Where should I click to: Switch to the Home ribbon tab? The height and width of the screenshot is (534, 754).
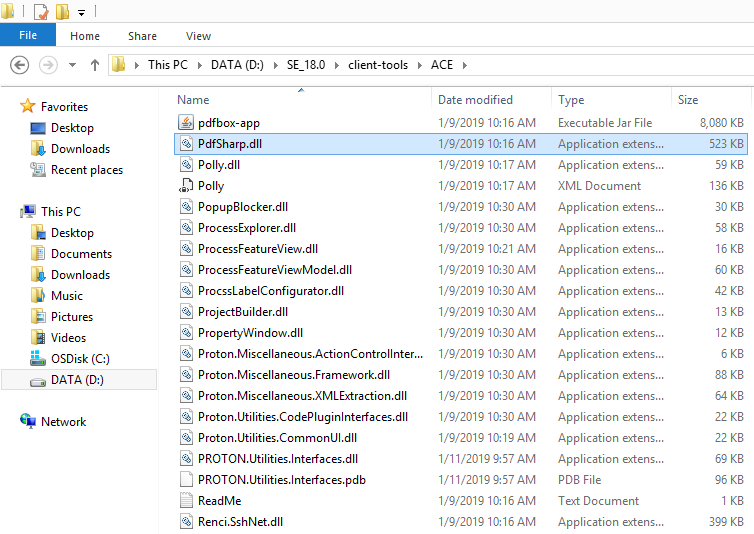click(85, 36)
